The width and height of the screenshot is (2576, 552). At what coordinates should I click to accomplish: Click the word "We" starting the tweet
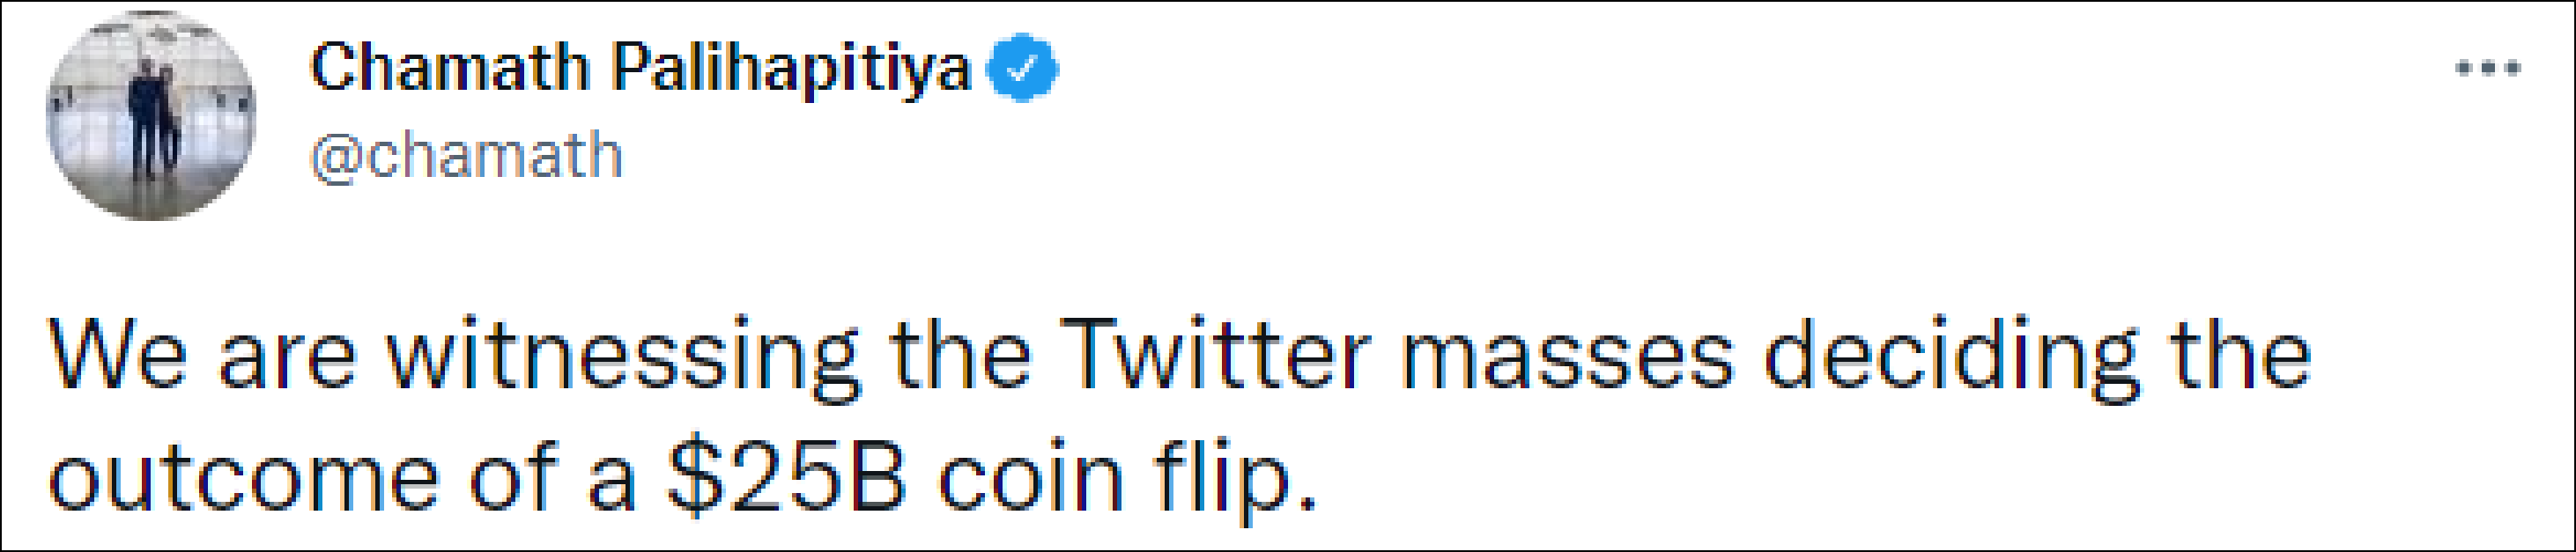click(x=117, y=355)
